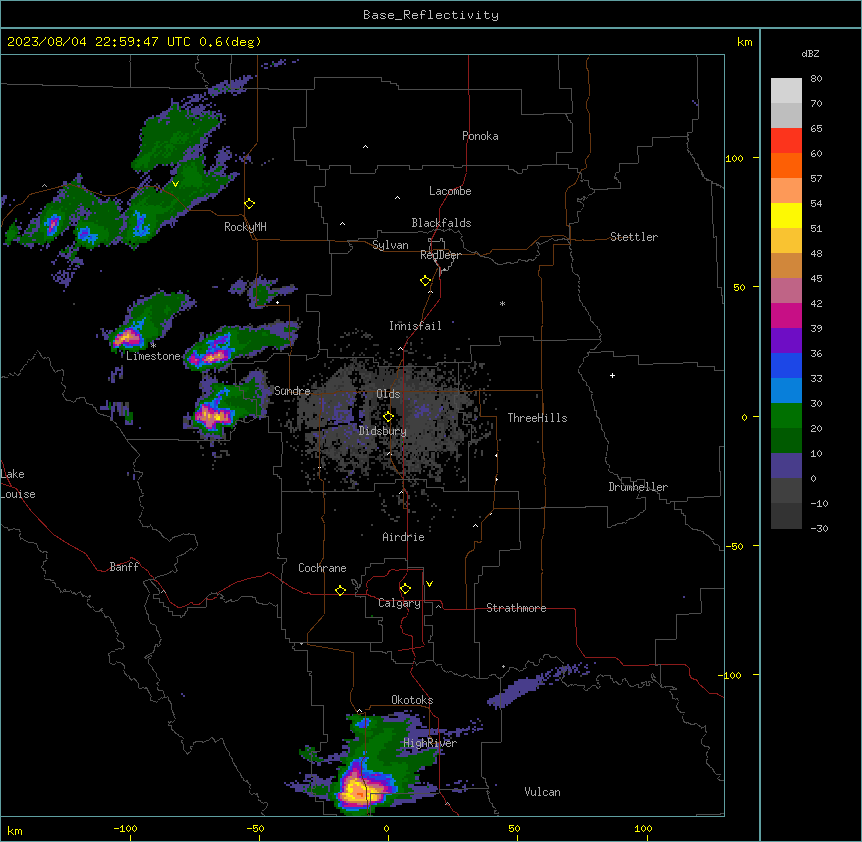Click the Didsbury town label

tap(383, 431)
